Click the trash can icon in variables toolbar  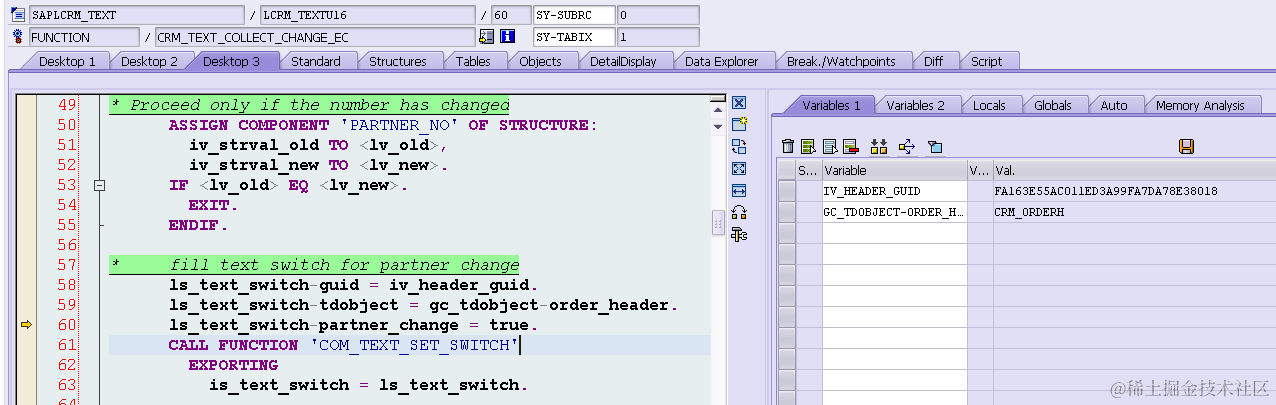pos(788,147)
